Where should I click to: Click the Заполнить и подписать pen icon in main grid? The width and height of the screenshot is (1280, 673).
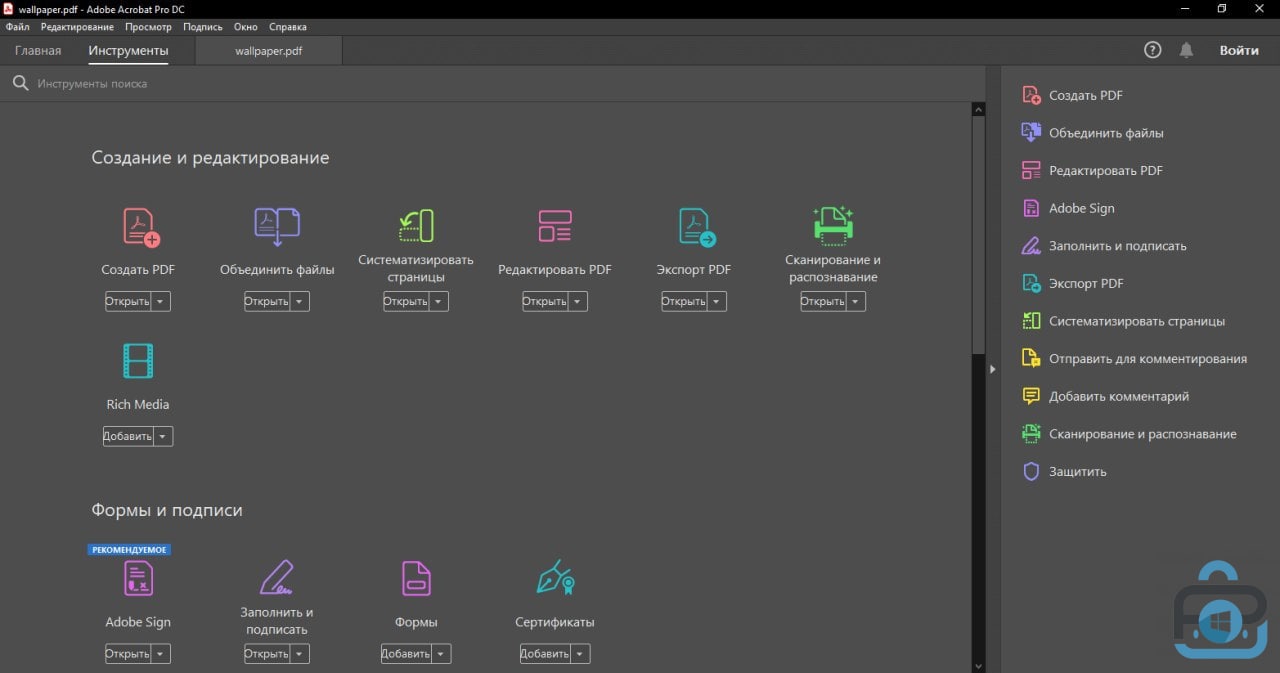click(277, 577)
